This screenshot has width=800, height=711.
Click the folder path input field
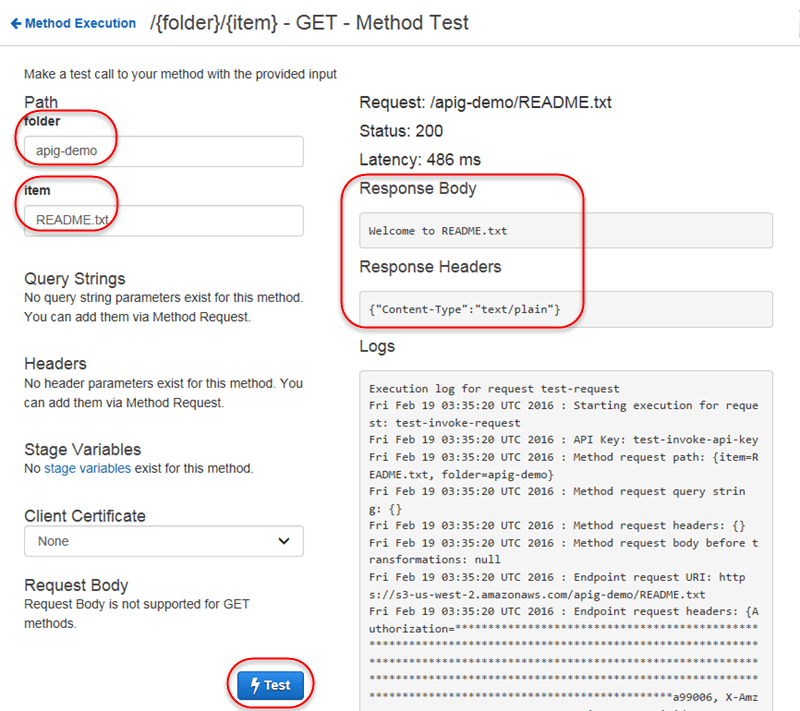[163, 151]
